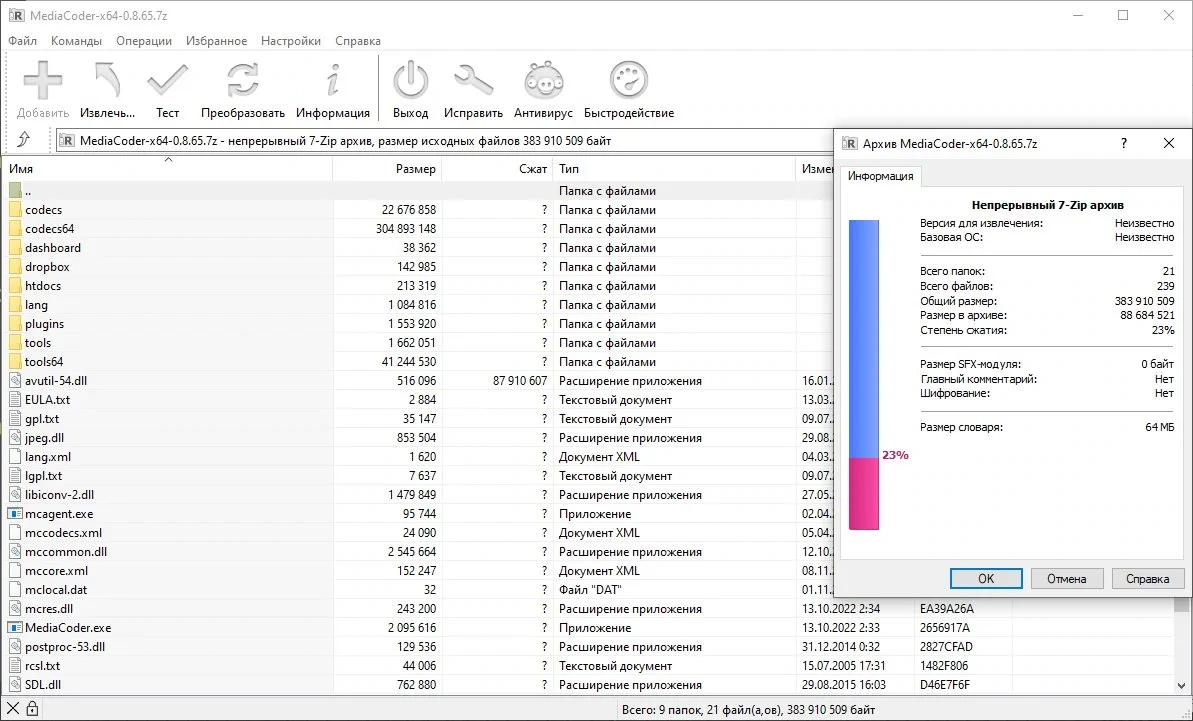Sort by the Размер column header

coord(387,169)
